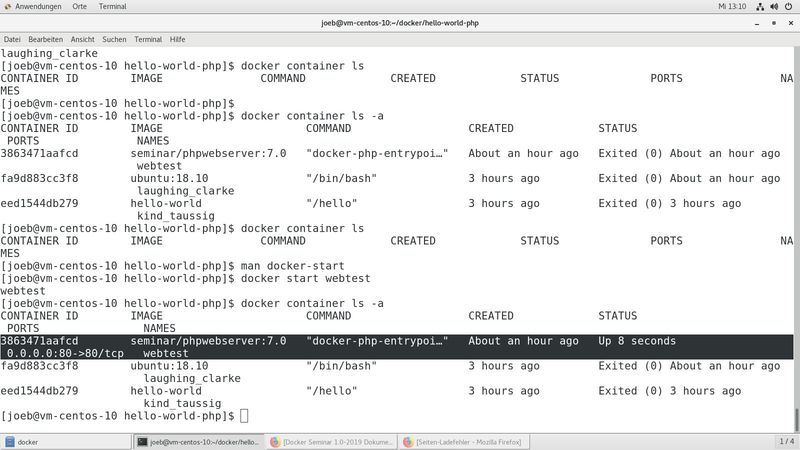
Task: Click 'man docker-start' command text
Action: pyautogui.click(x=292, y=266)
